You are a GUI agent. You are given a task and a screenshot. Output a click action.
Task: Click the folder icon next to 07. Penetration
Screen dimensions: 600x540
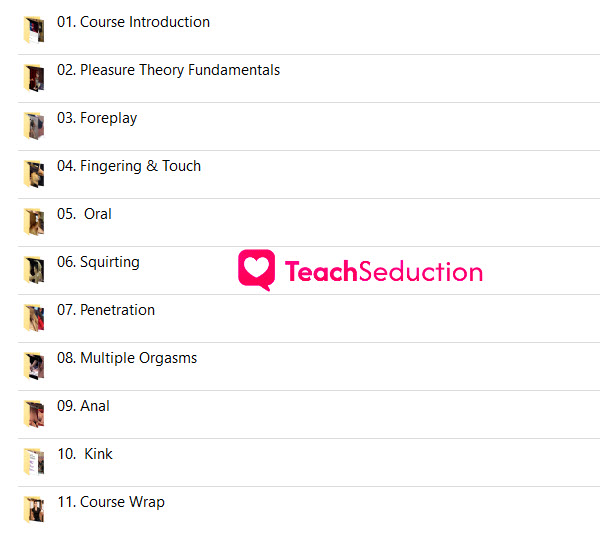[34, 318]
